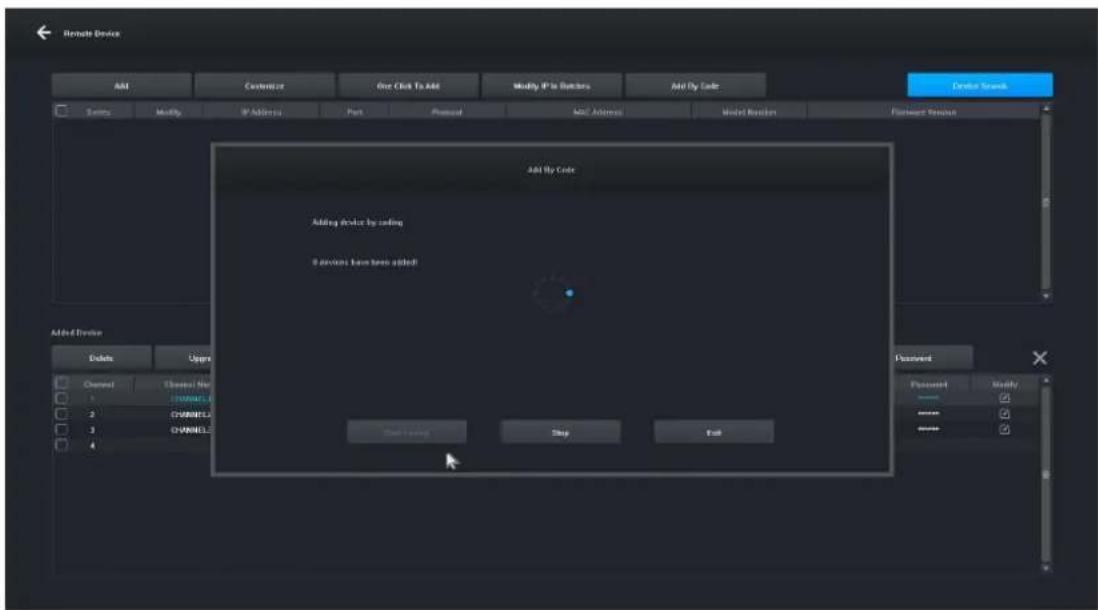Tick the select-all checkbox in search results header

pyautogui.click(x=62, y=111)
